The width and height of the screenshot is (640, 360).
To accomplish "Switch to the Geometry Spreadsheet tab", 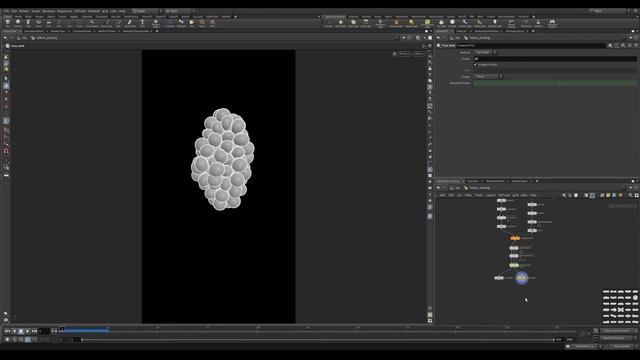I will tap(136, 31).
